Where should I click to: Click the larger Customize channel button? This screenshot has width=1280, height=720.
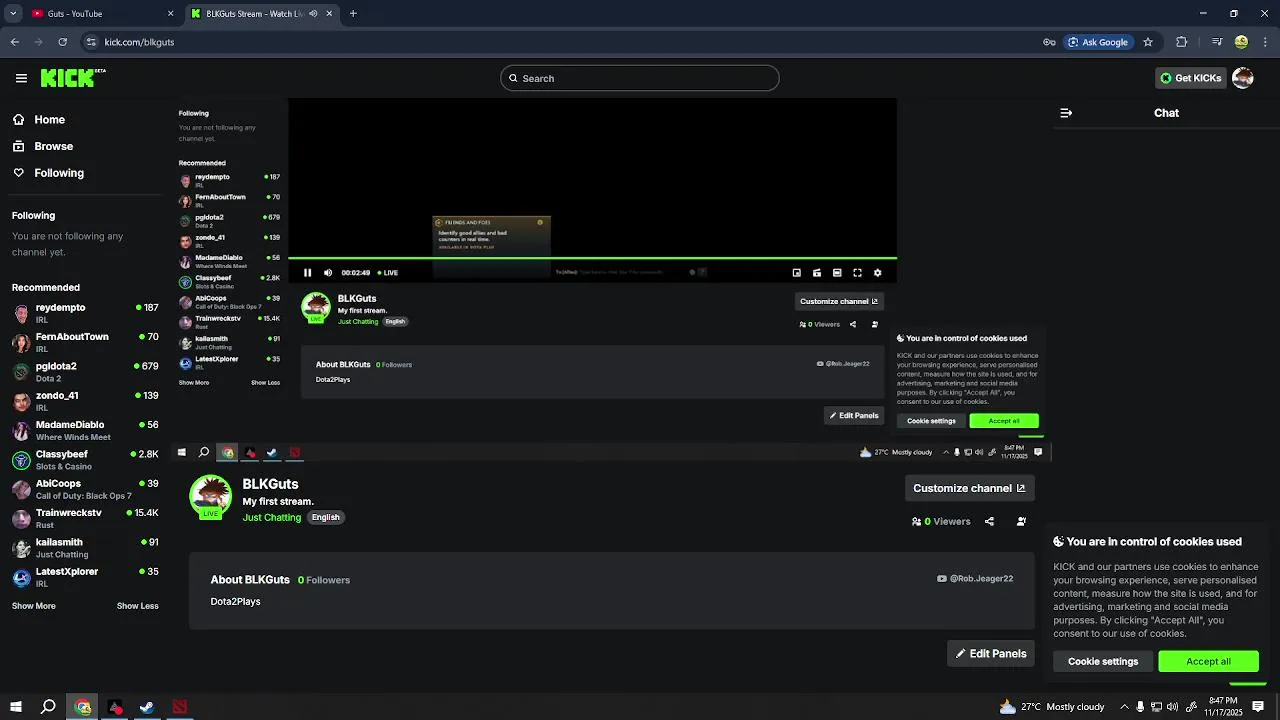pos(969,488)
